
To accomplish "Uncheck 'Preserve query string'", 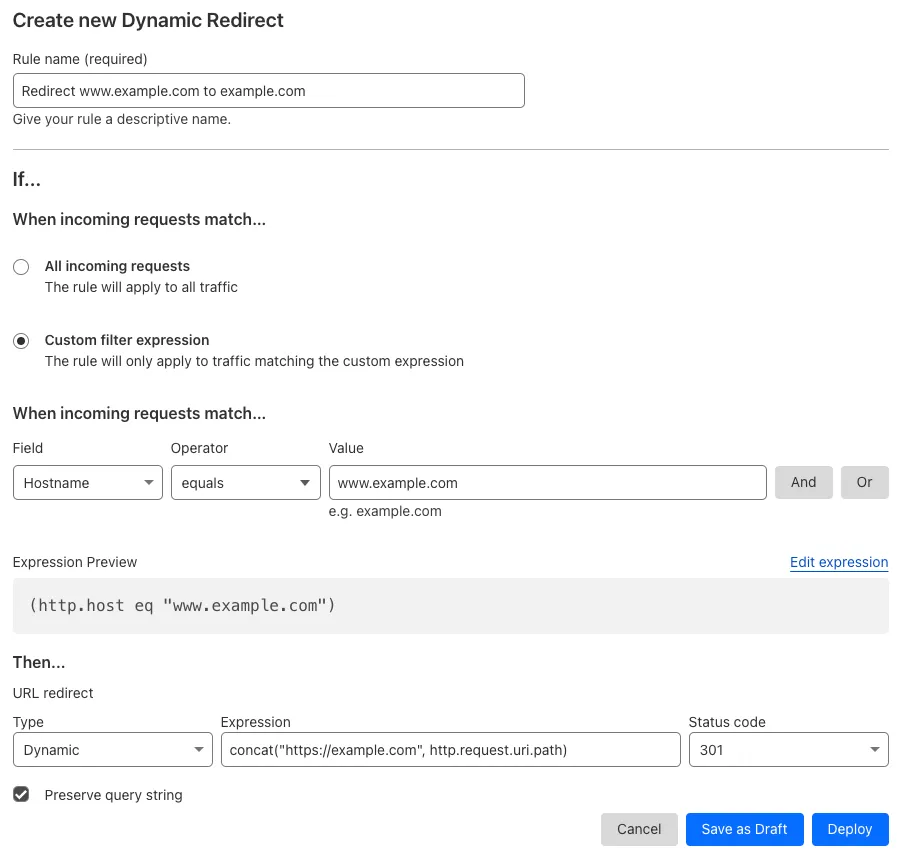I will coord(21,795).
